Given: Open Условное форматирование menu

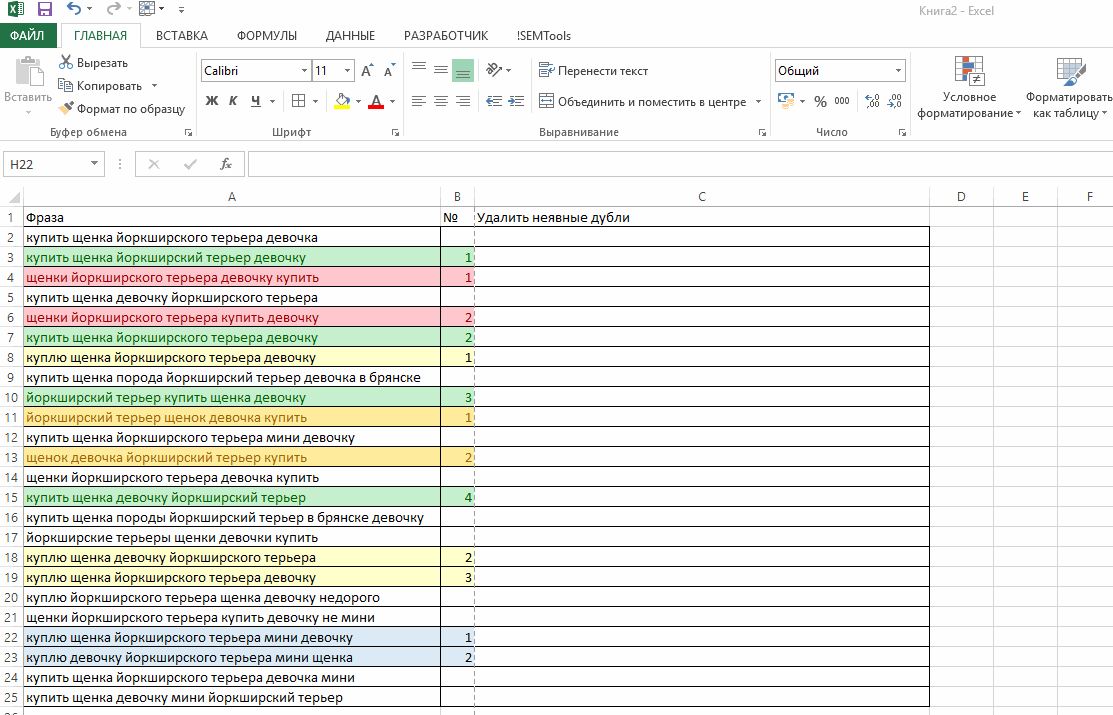Looking at the screenshot, I should point(969,88).
